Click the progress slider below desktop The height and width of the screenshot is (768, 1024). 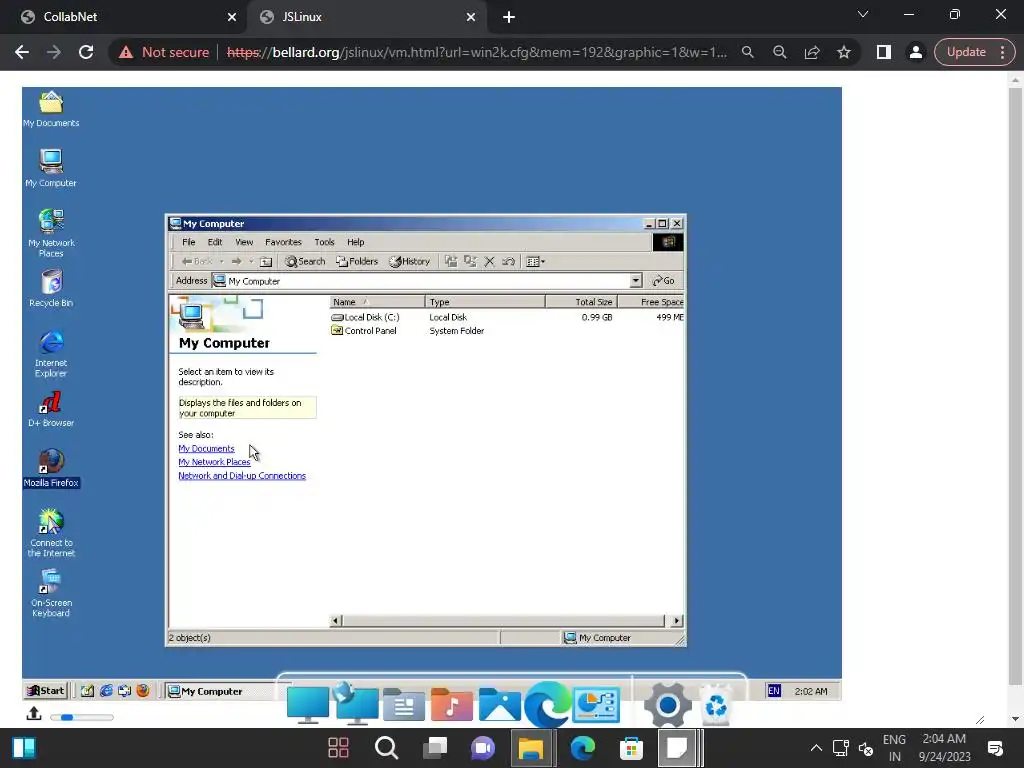82,717
